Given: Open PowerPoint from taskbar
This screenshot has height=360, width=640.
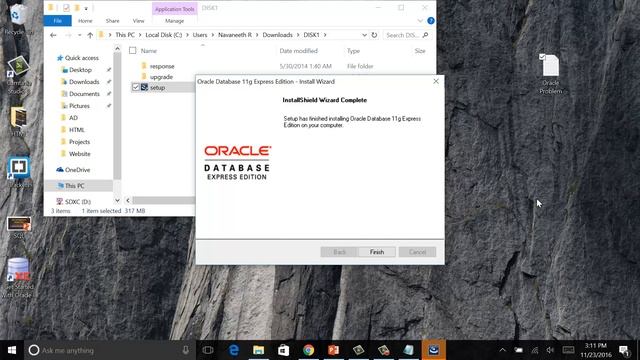Looking at the screenshot, I should (x=333, y=350).
